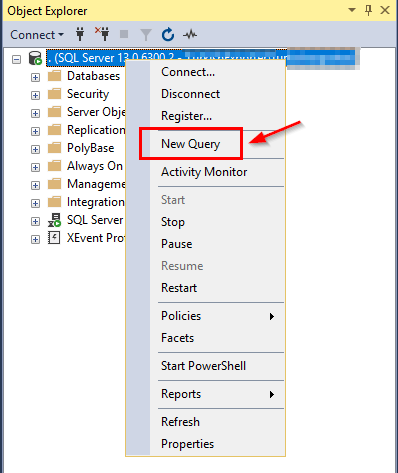Choose Restart from the context menu

[205, 288]
